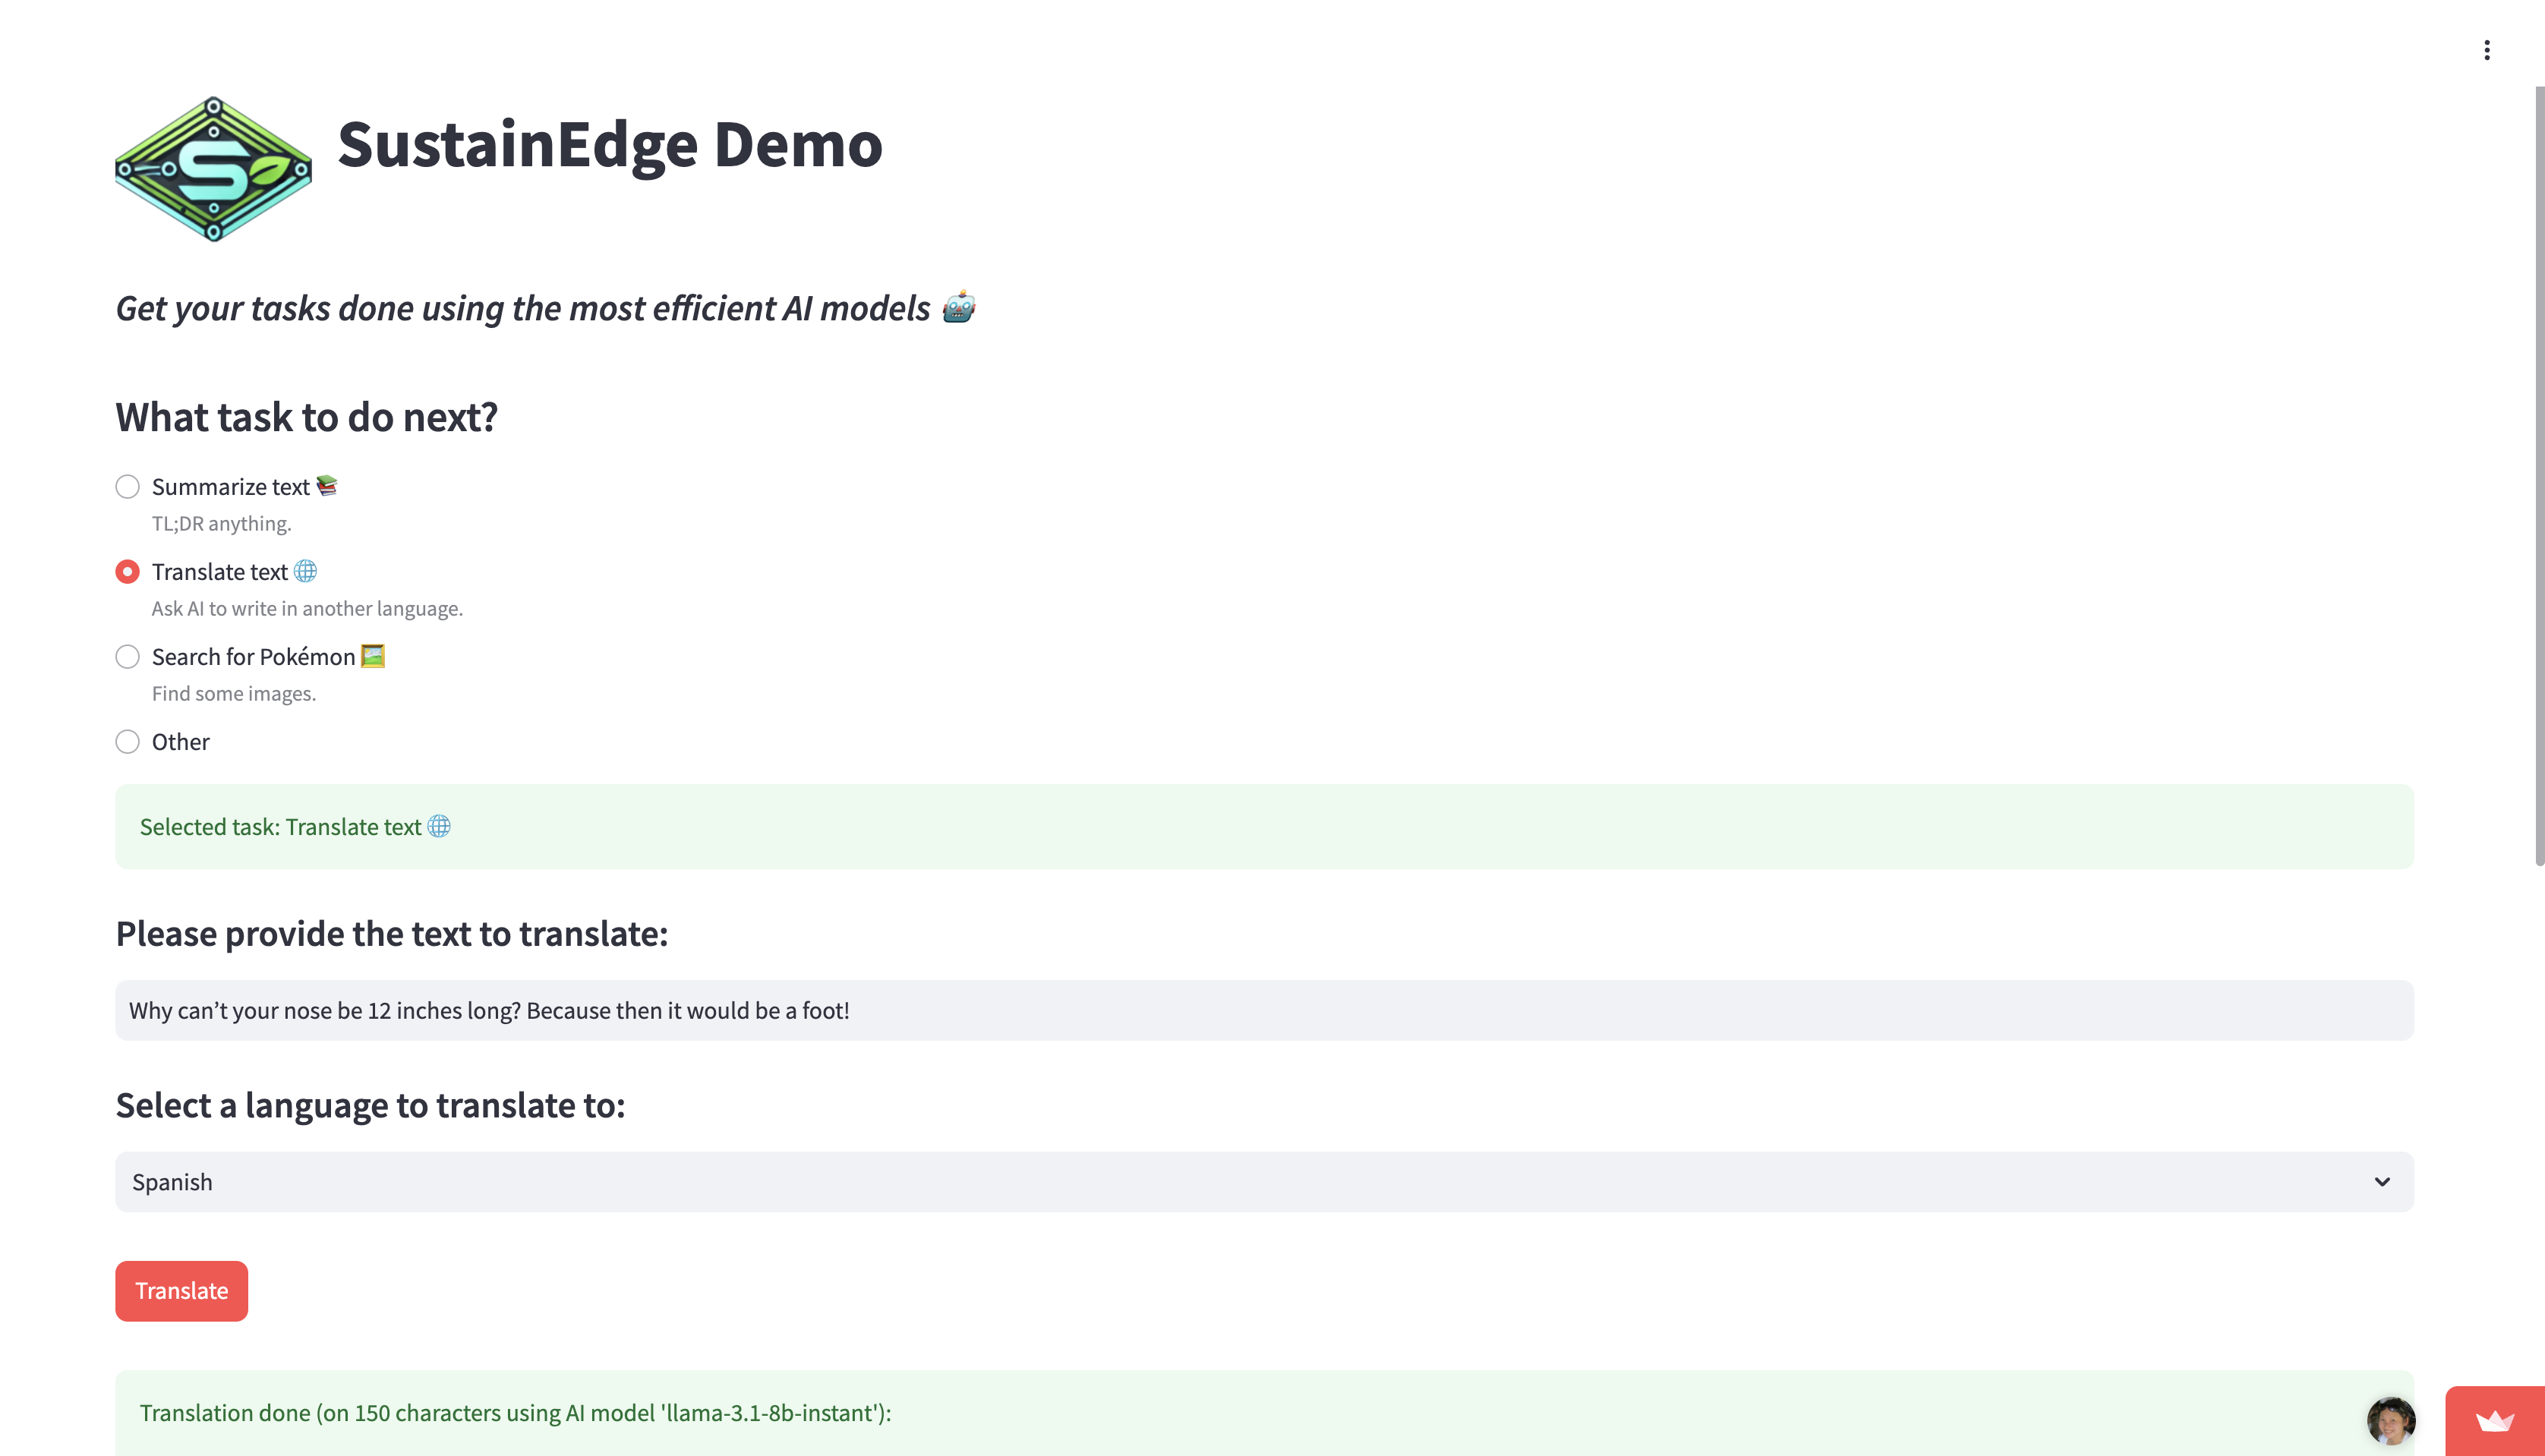The image size is (2545, 1456).
Task: Click inside the text to translate field
Action: coord(1264,1010)
